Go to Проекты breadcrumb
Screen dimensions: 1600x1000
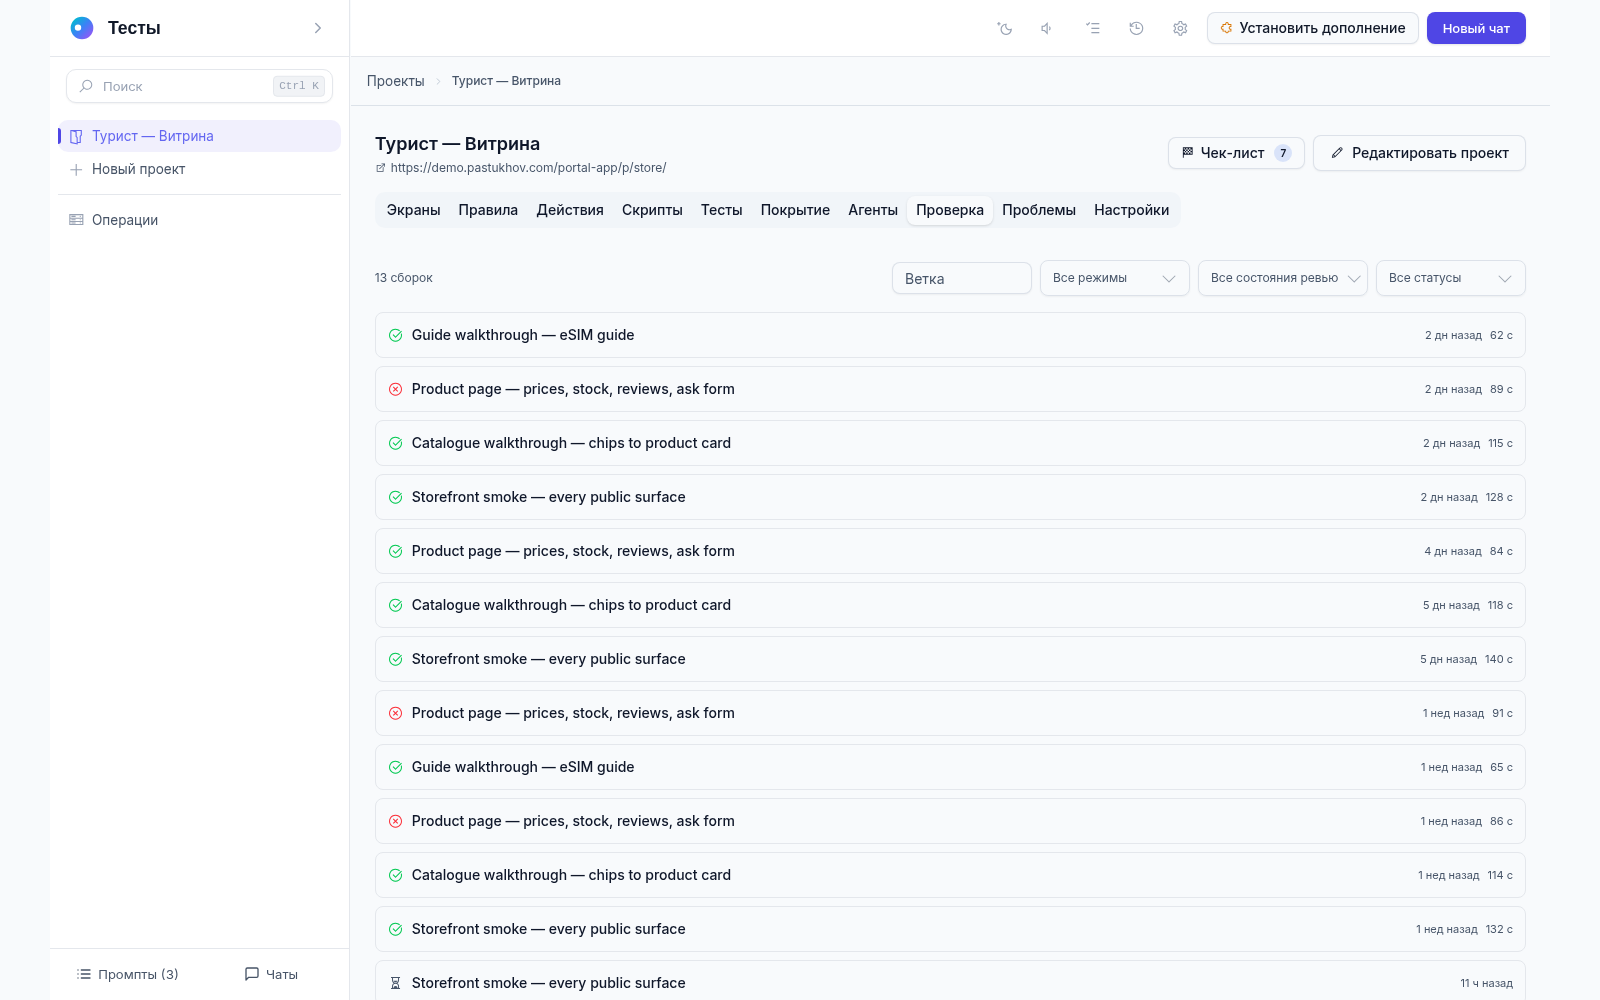coord(395,81)
